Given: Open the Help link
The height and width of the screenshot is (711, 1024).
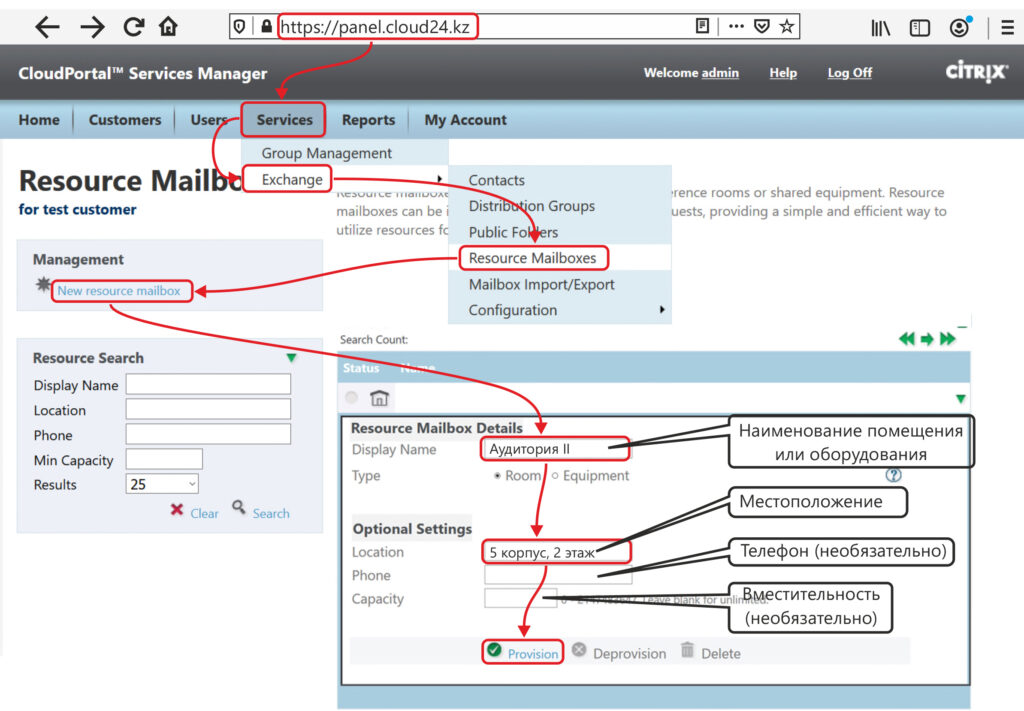Looking at the screenshot, I should pyautogui.click(x=782, y=72).
